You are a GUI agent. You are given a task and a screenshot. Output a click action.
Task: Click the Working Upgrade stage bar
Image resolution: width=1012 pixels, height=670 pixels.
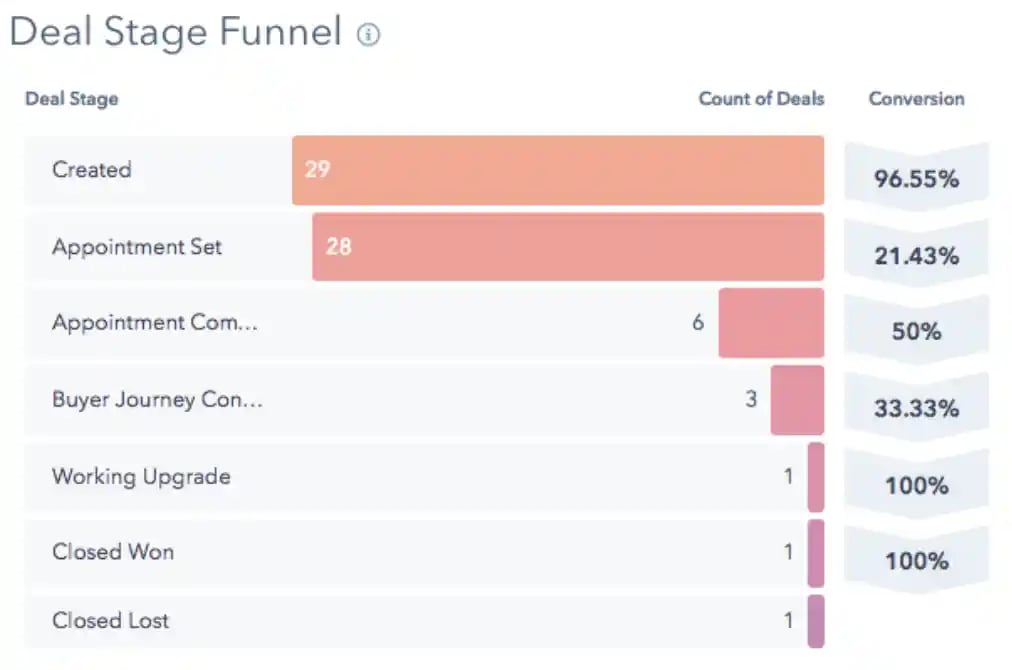[815, 477]
